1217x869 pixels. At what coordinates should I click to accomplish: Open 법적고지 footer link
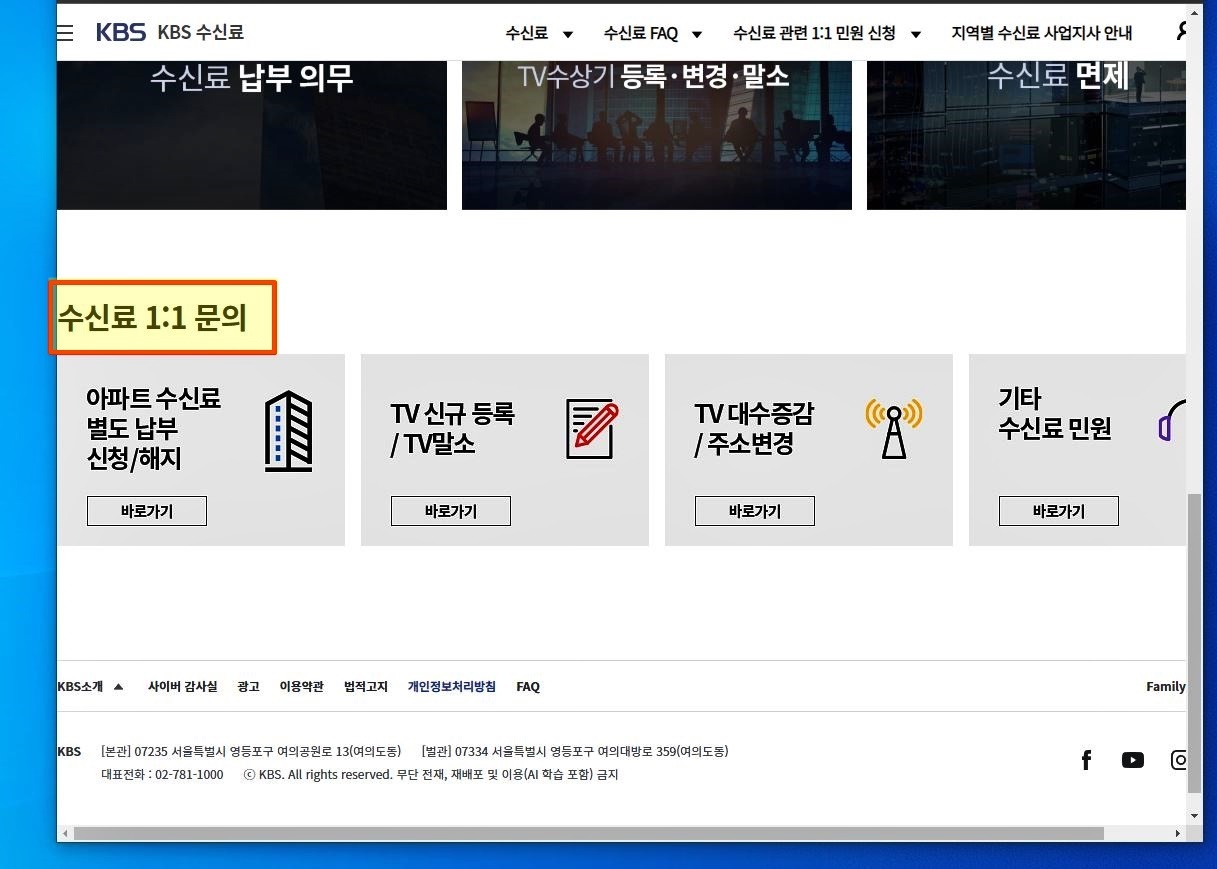tap(366, 687)
